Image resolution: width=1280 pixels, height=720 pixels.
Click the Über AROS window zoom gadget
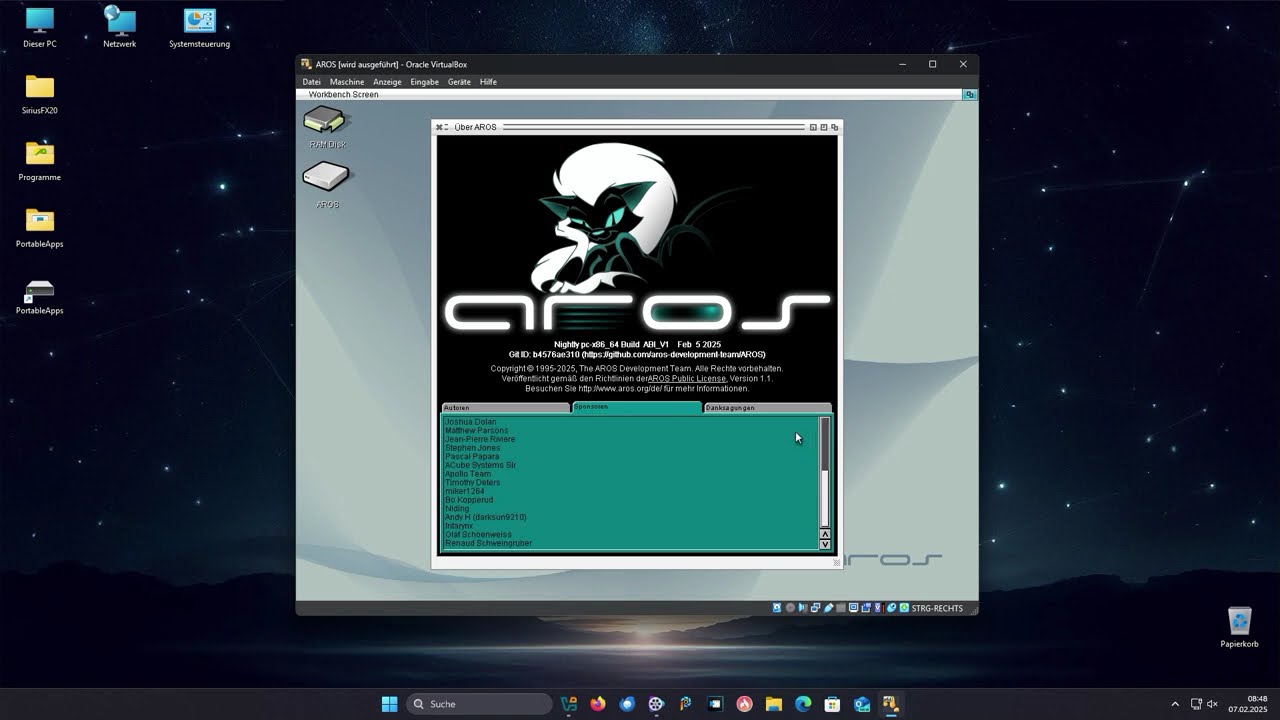point(824,127)
